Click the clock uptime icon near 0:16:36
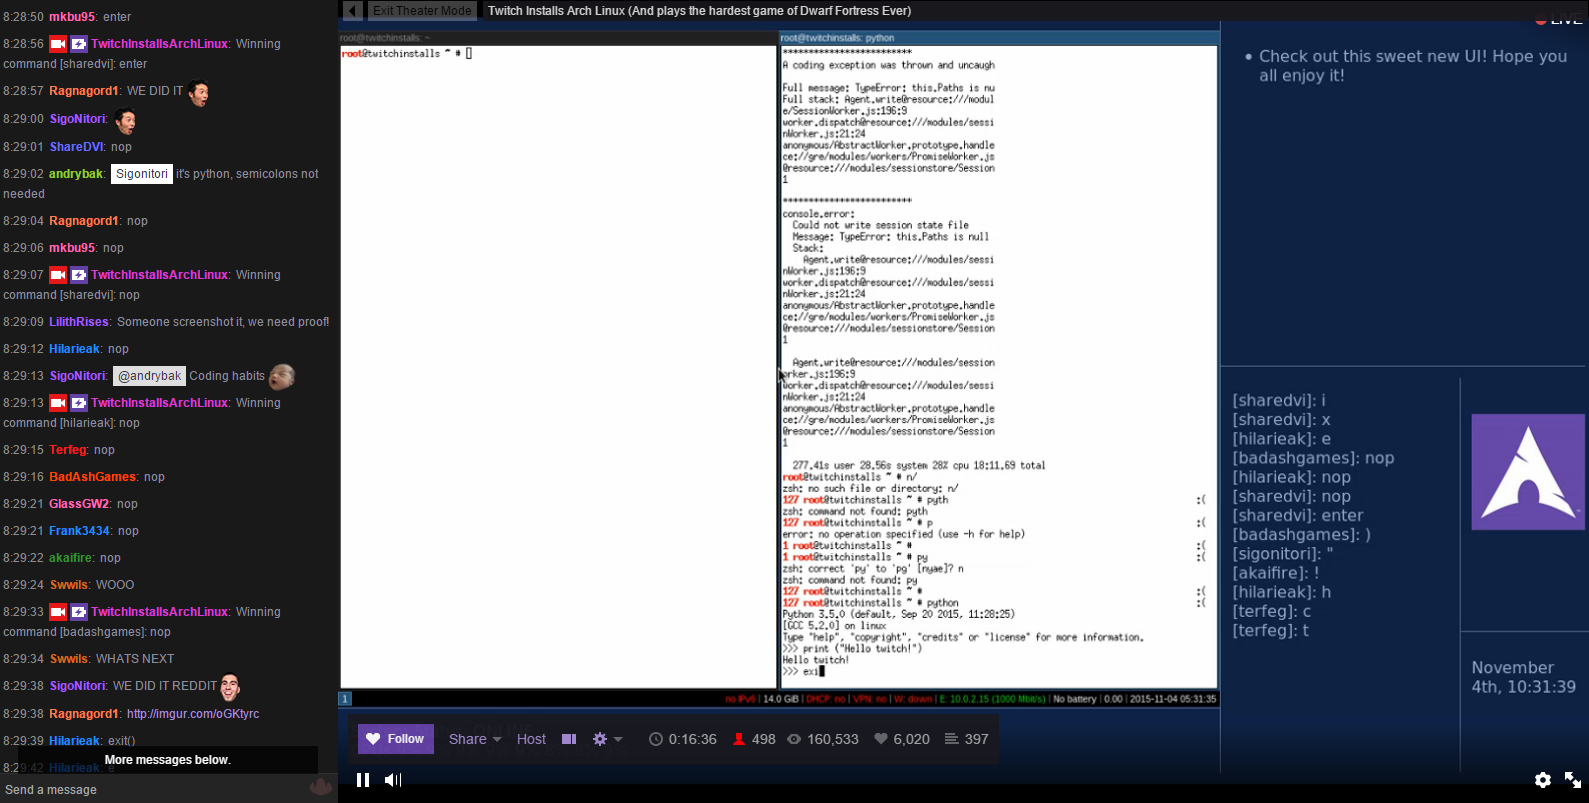 coord(656,739)
